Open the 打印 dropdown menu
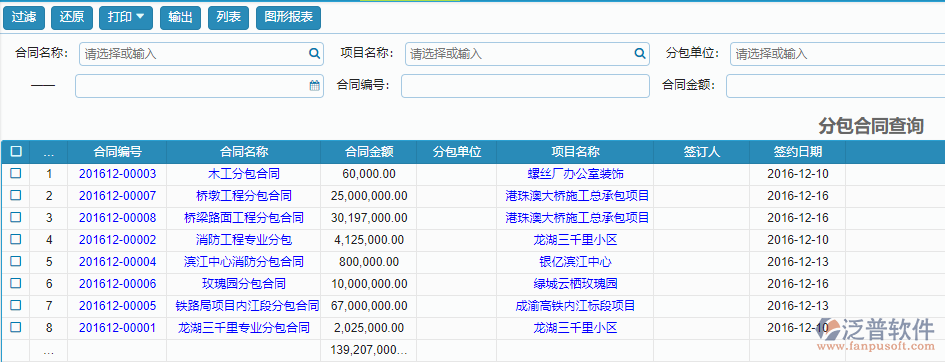The width and height of the screenshot is (945, 362). [126, 17]
